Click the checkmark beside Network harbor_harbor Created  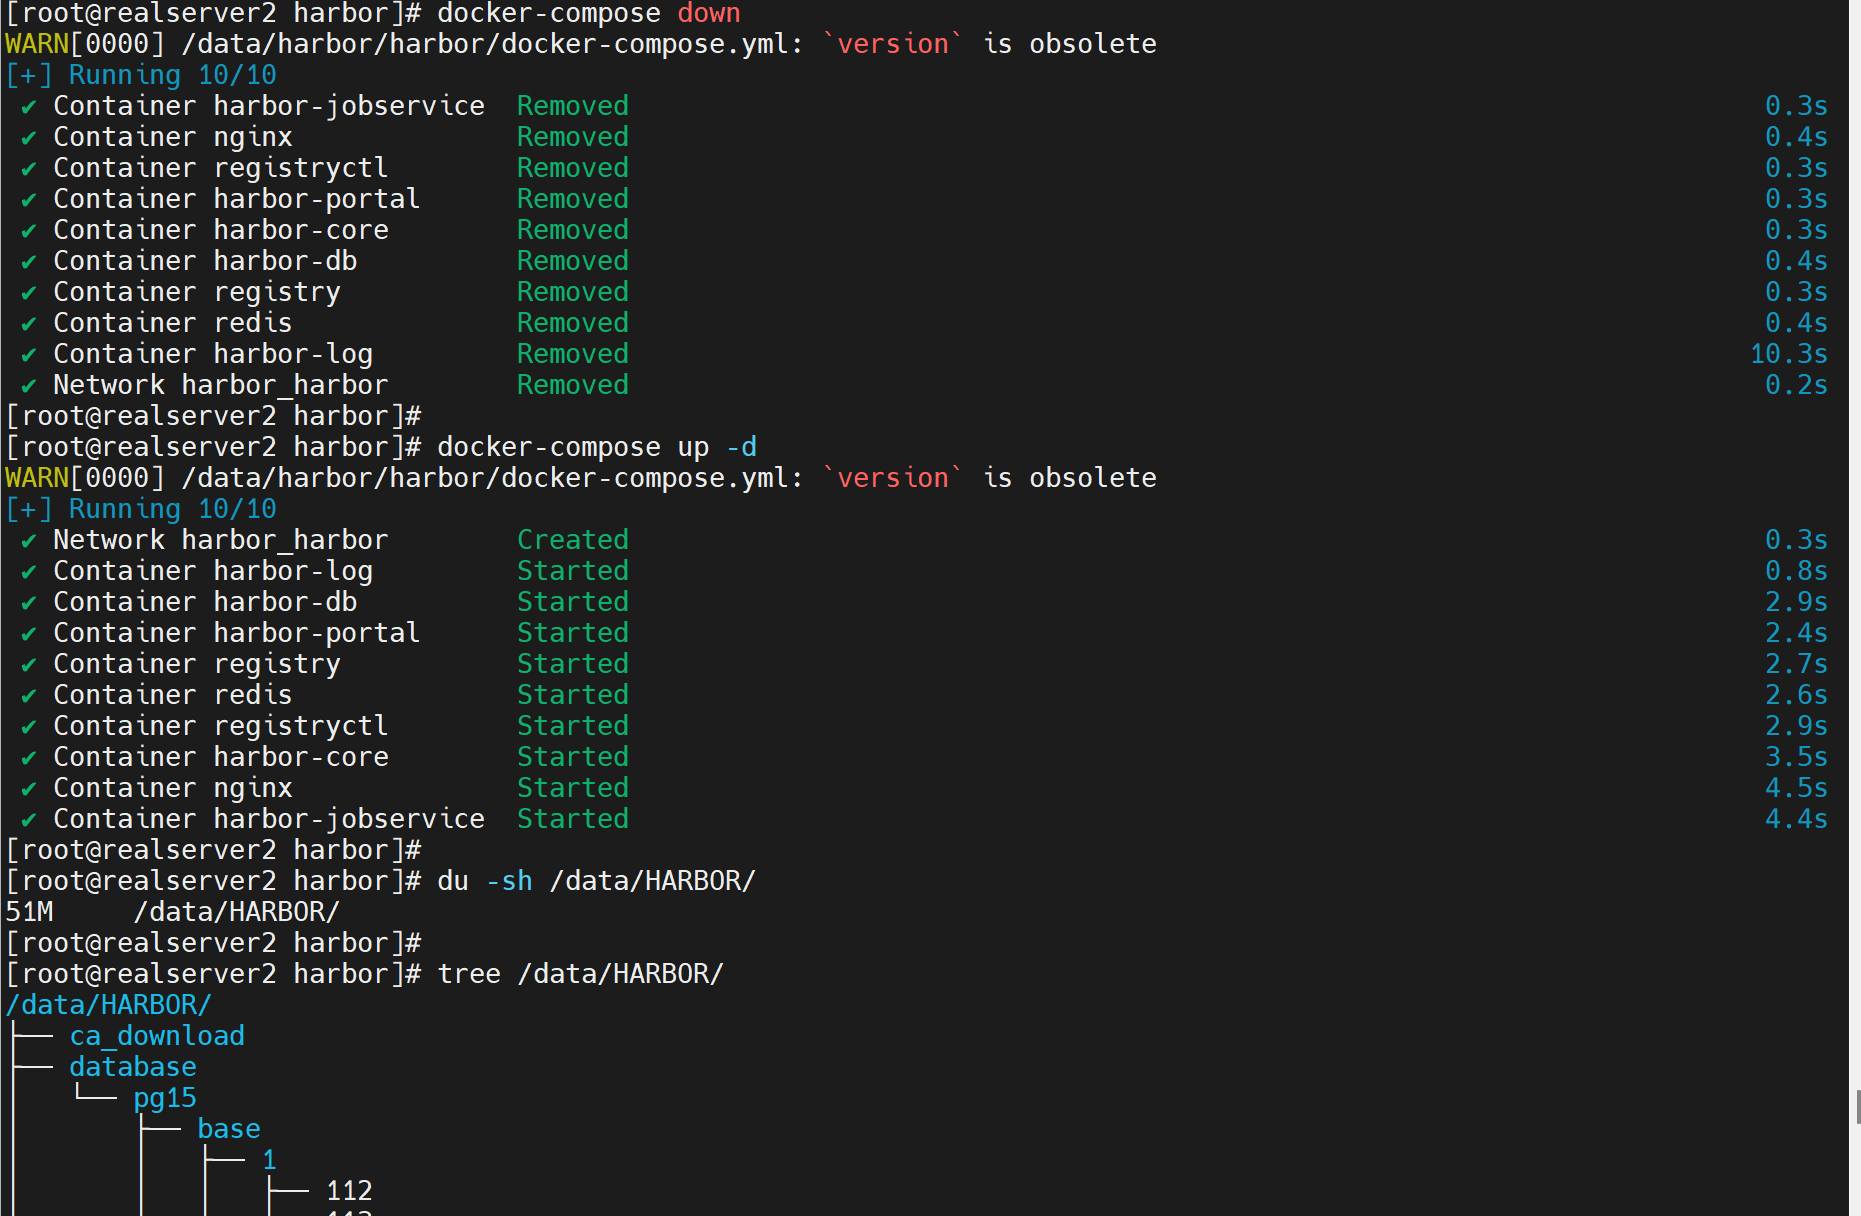pyautogui.click(x=29, y=541)
